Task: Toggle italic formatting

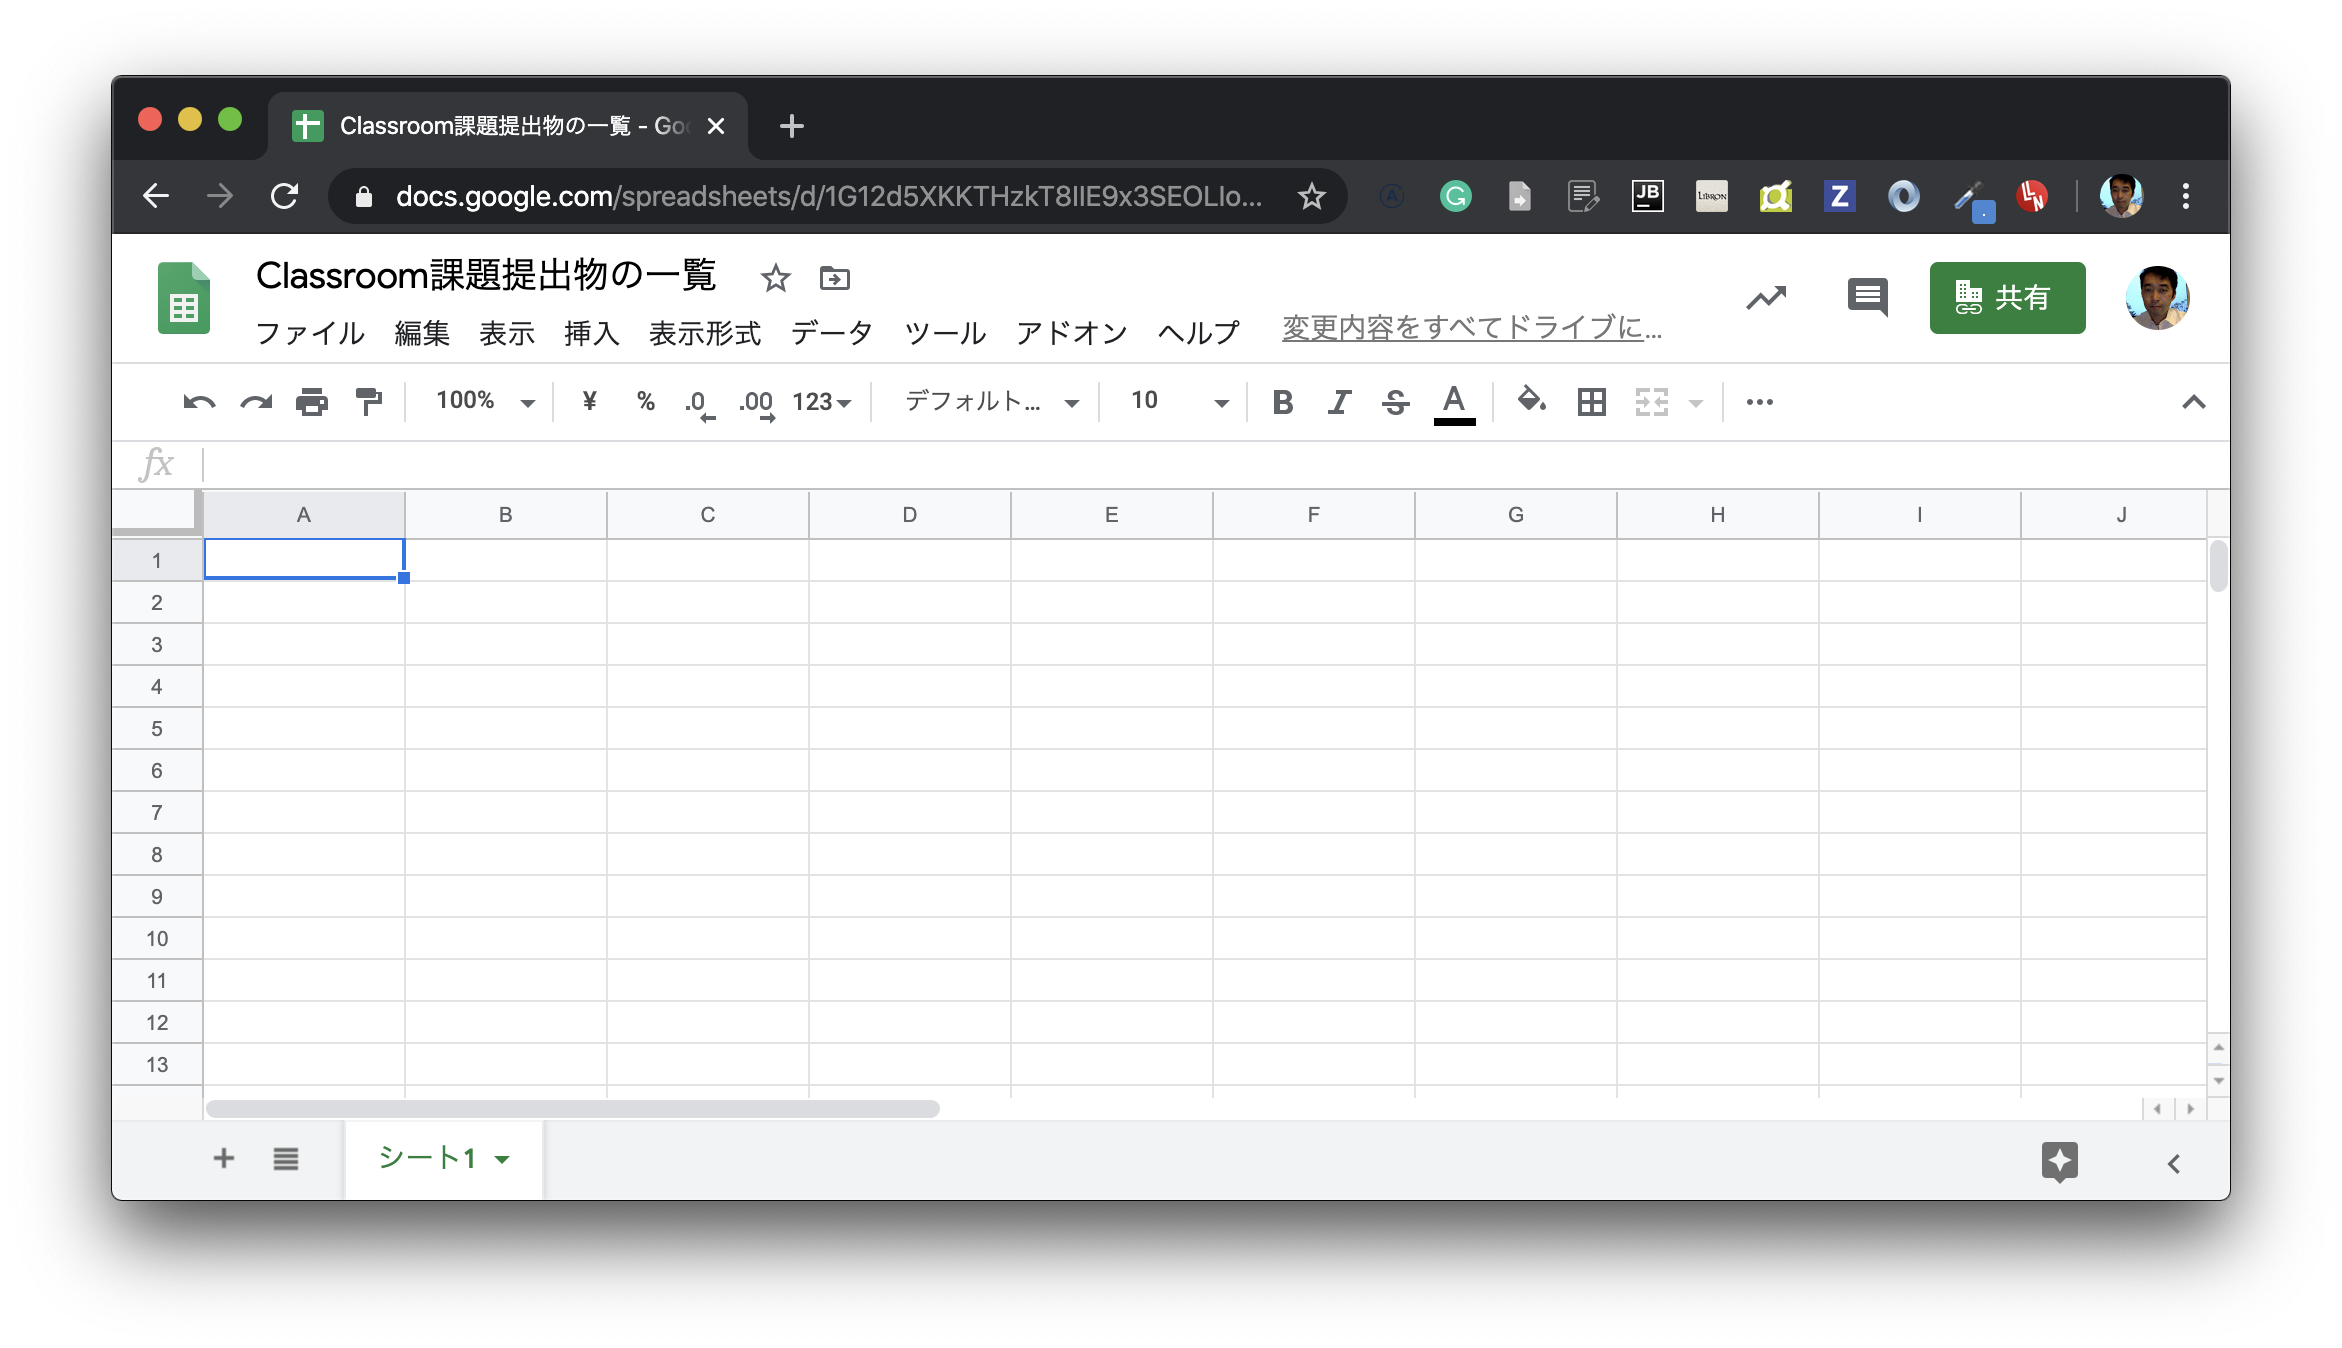Action: (x=1339, y=402)
